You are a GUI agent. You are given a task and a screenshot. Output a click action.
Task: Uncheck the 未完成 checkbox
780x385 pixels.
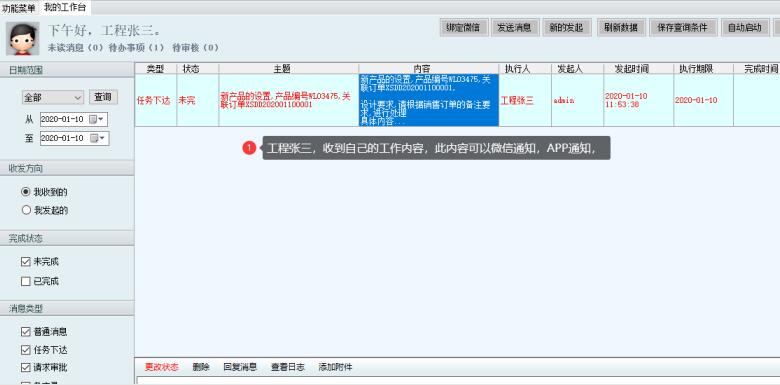(x=26, y=262)
